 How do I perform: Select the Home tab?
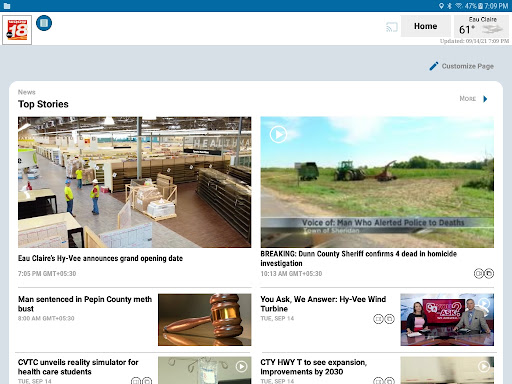click(x=426, y=26)
